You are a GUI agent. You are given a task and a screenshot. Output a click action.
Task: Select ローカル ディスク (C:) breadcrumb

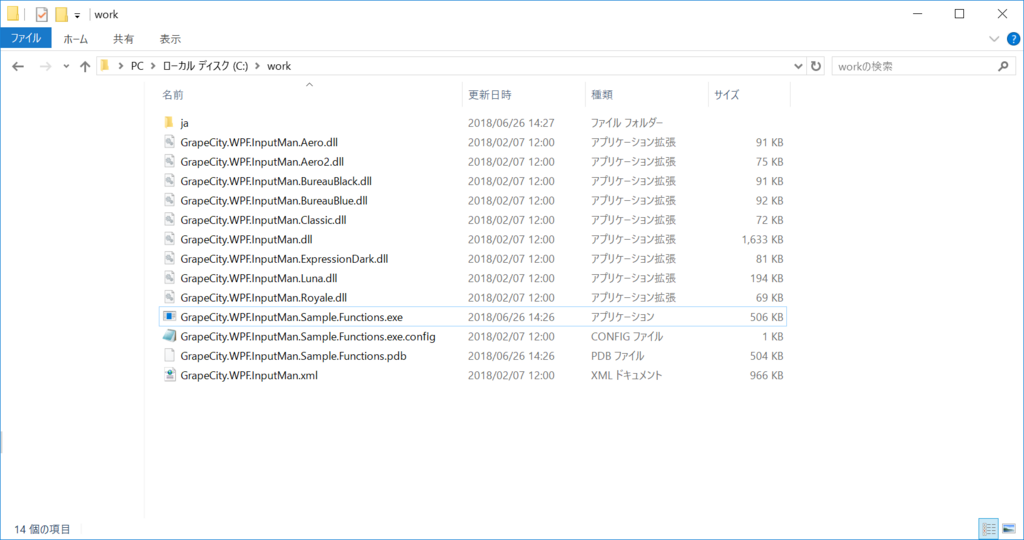[x=205, y=66]
